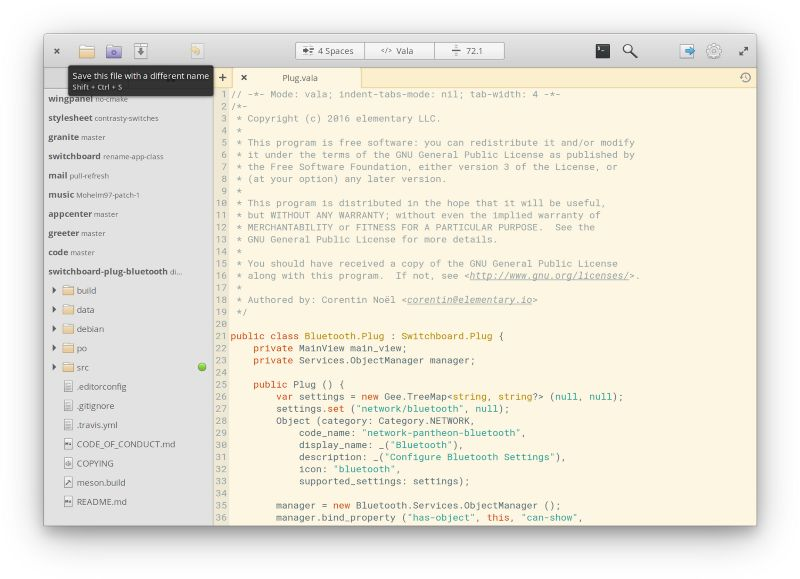Toggle the terminal panel
The image size is (800, 579).
[602, 49]
